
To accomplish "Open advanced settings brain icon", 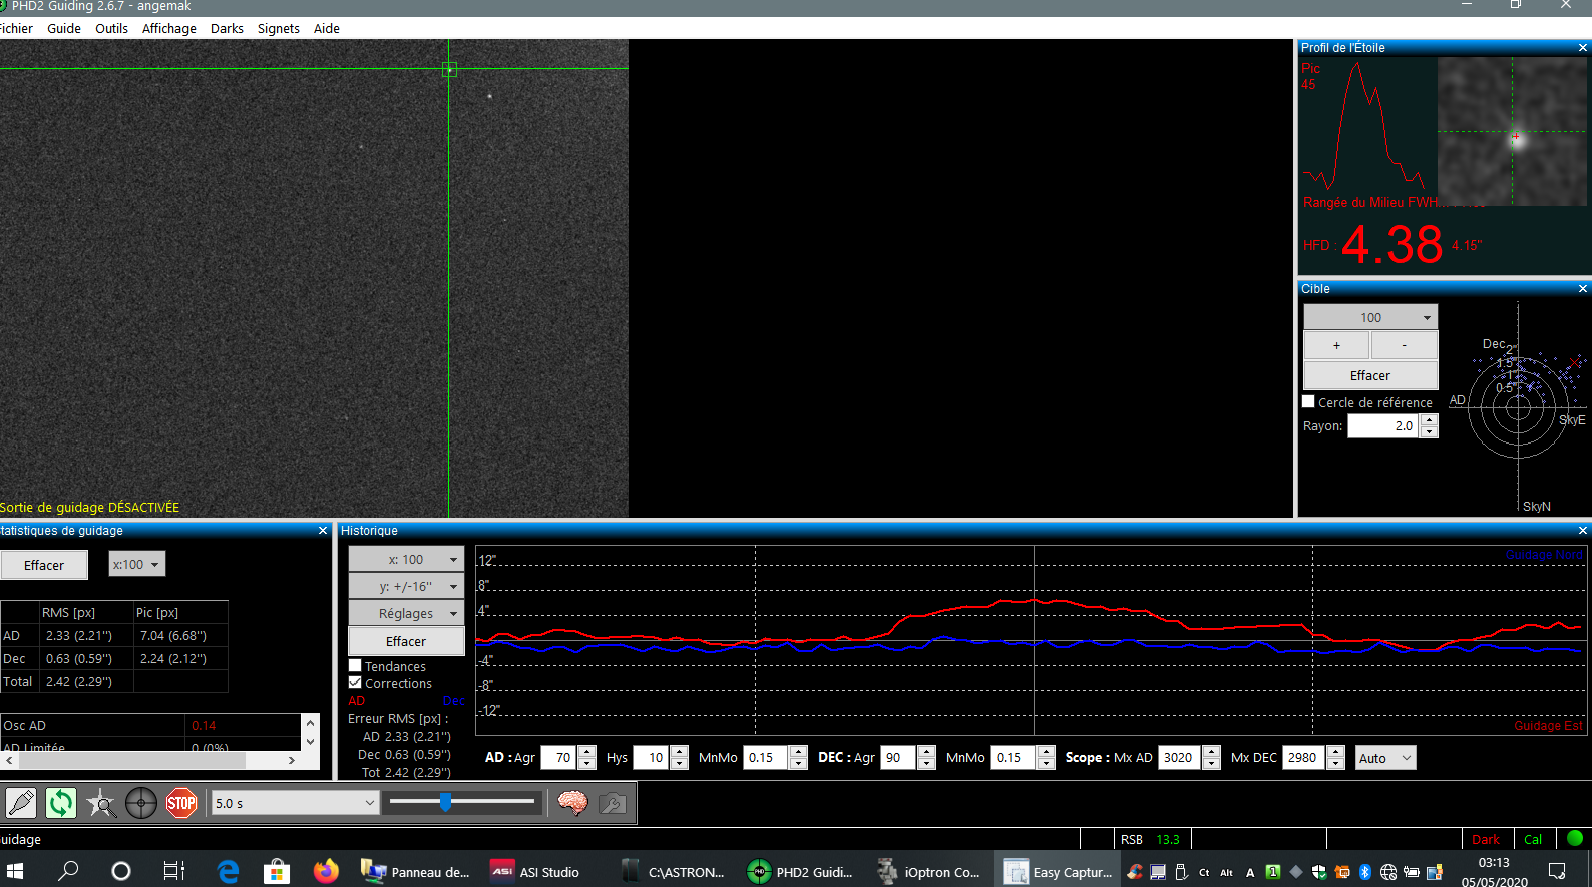I will pyautogui.click(x=572, y=803).
